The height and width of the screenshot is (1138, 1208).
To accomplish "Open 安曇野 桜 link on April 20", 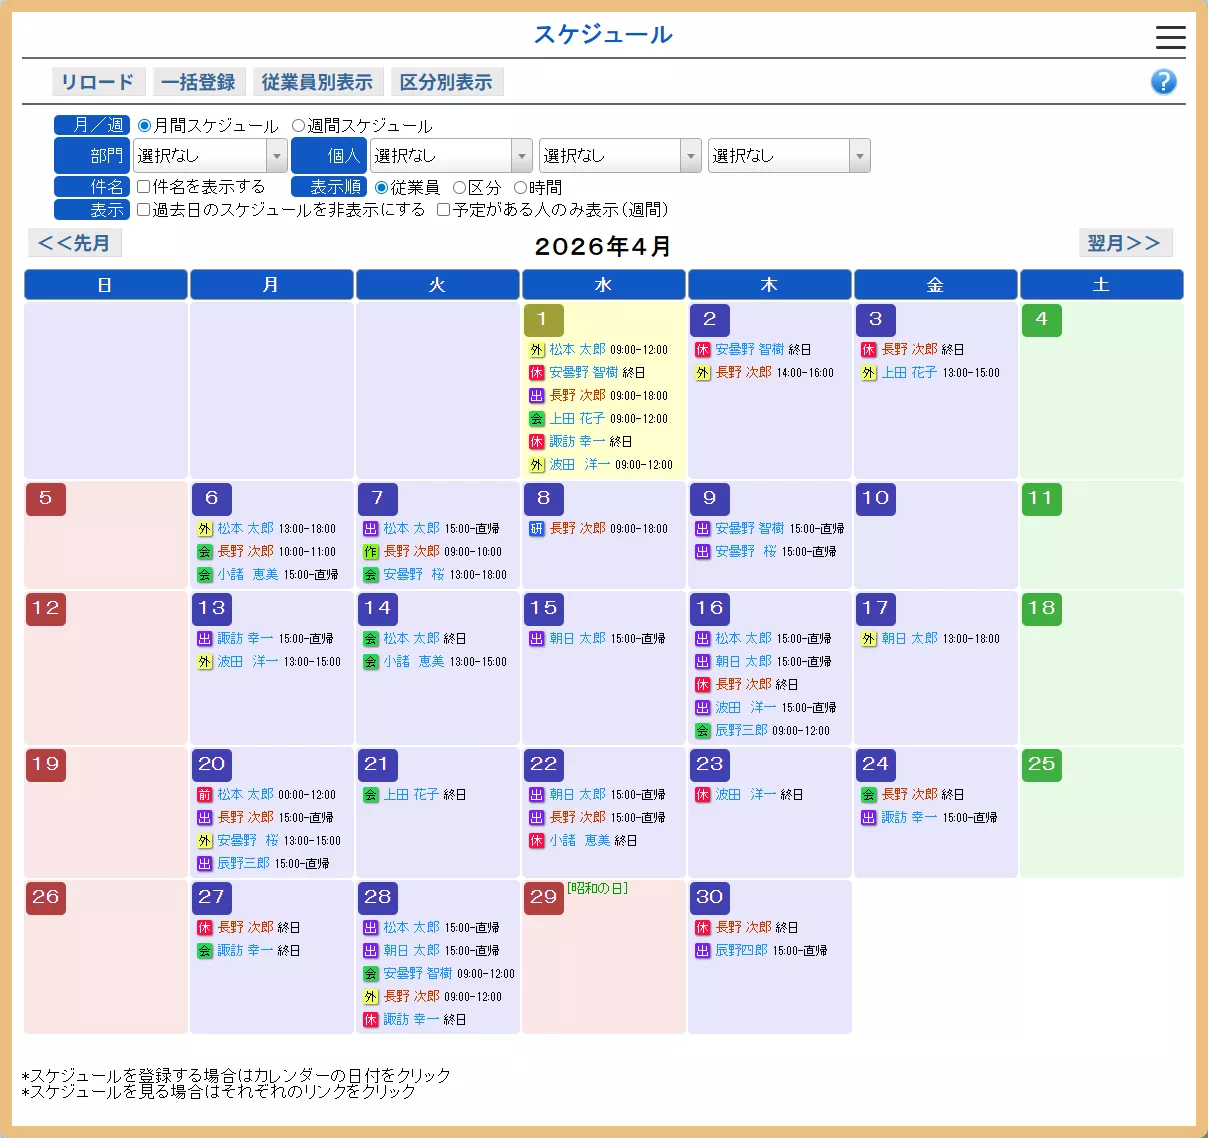I will pyautogui.click(x=247, y=841).
